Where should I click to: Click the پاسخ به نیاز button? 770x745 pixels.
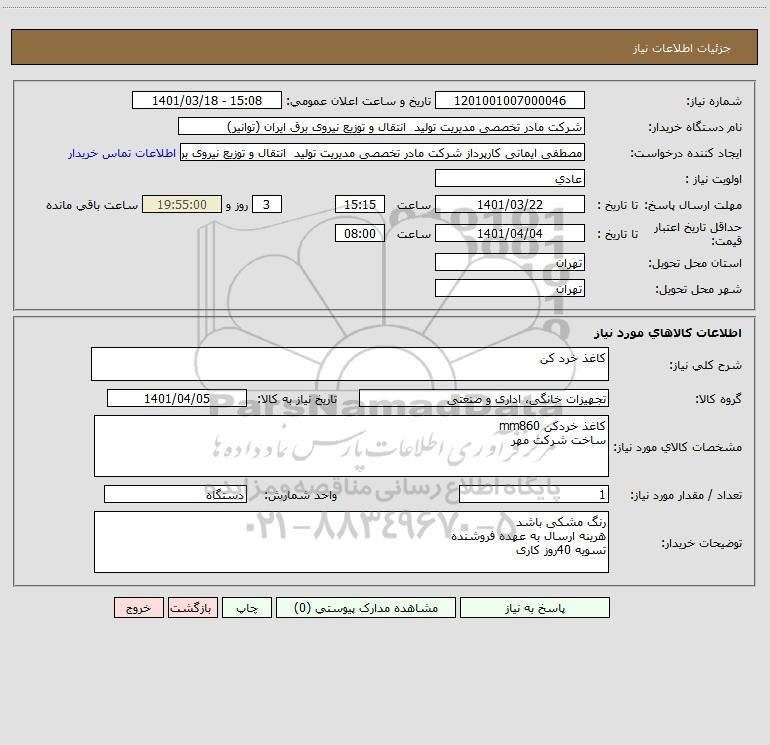[x=535, y=608]
